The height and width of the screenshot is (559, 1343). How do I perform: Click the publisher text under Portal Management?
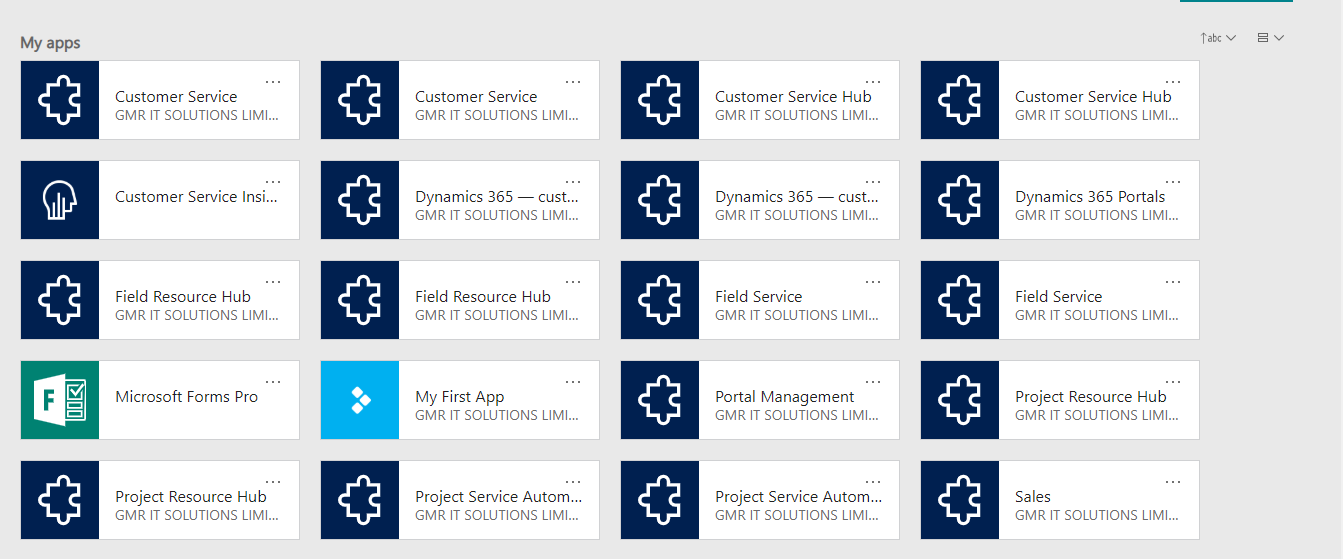[797, 415]
